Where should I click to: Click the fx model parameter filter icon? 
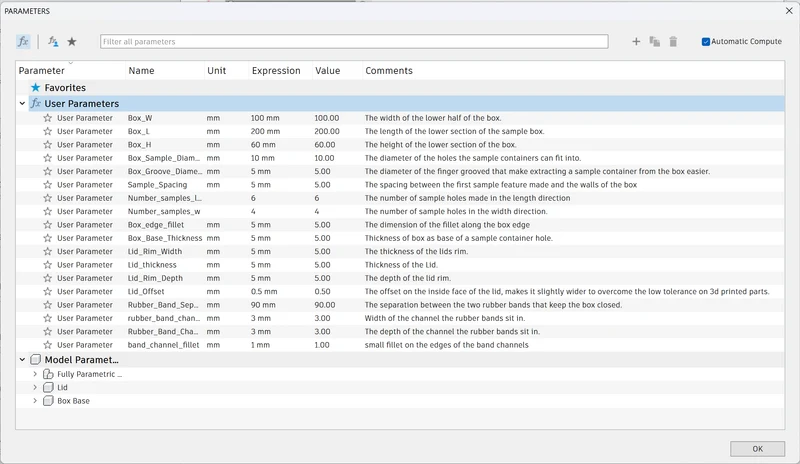[x=53, y=41]
